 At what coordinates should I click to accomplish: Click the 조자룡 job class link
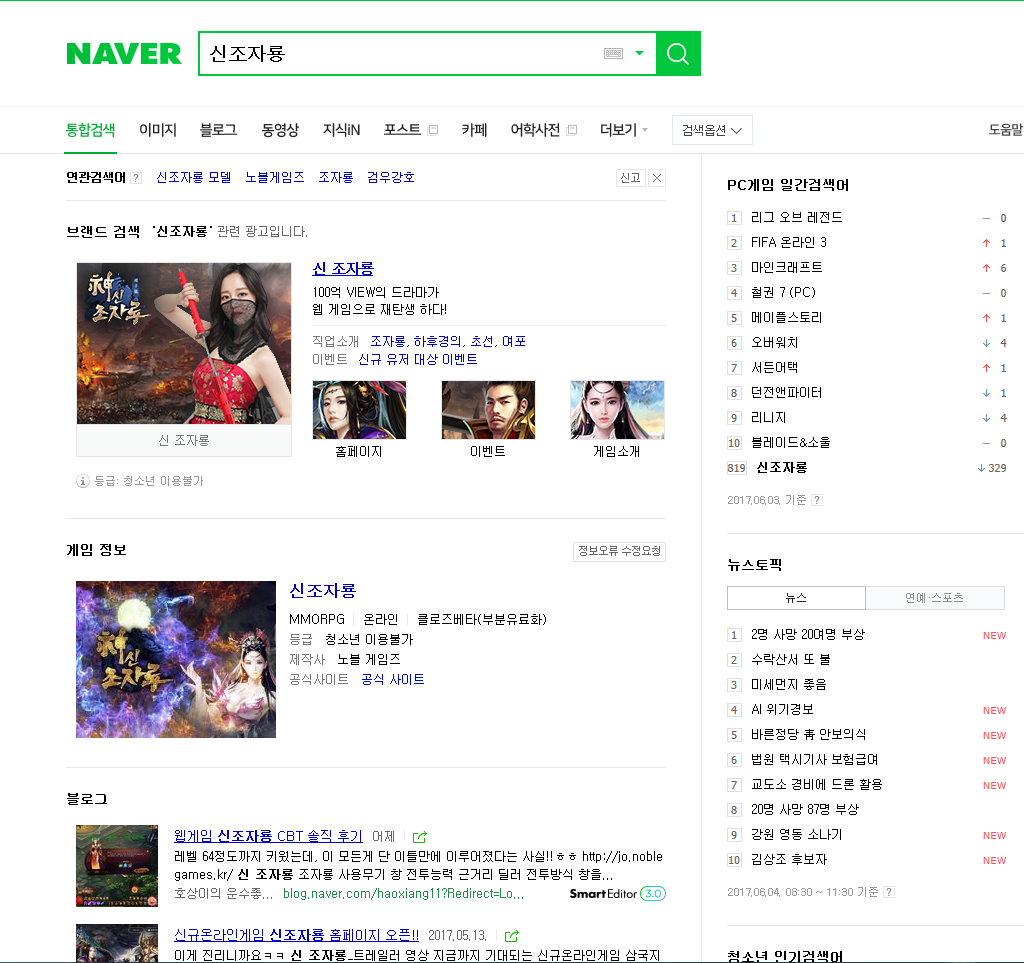pyautogui.click(x=387, y=341)
